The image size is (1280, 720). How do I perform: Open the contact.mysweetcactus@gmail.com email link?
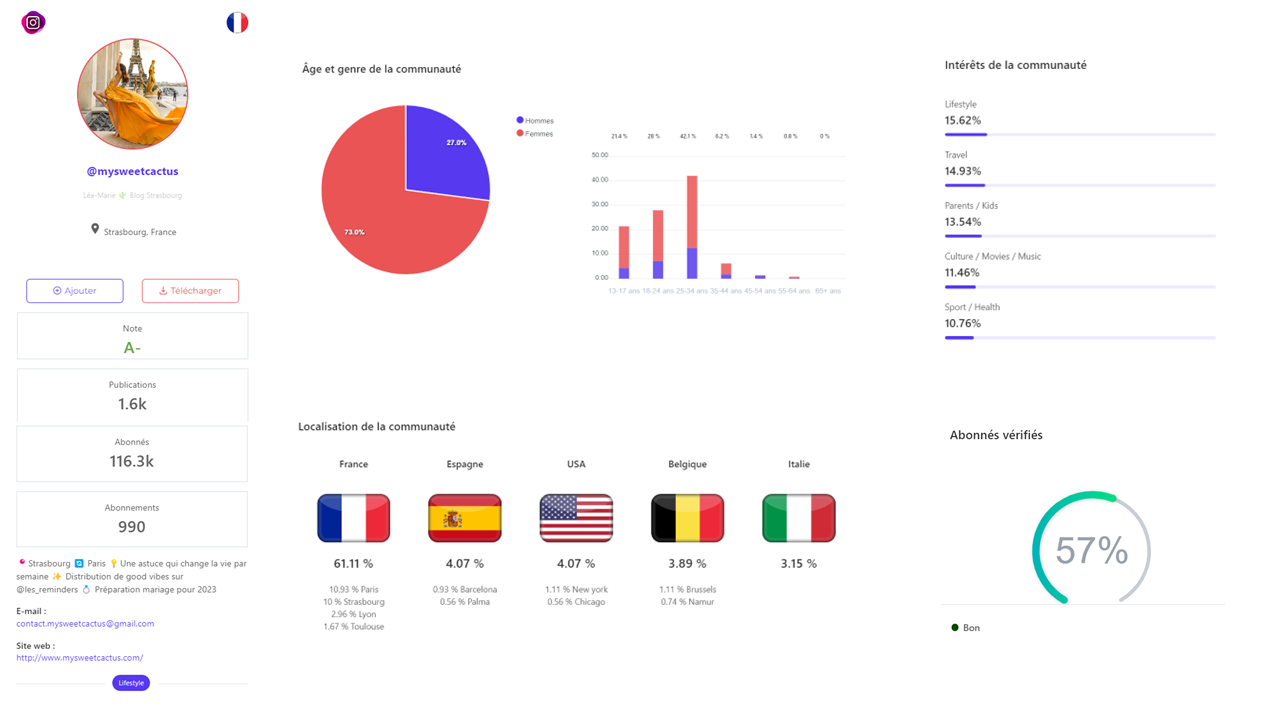[x=85, y=623]
